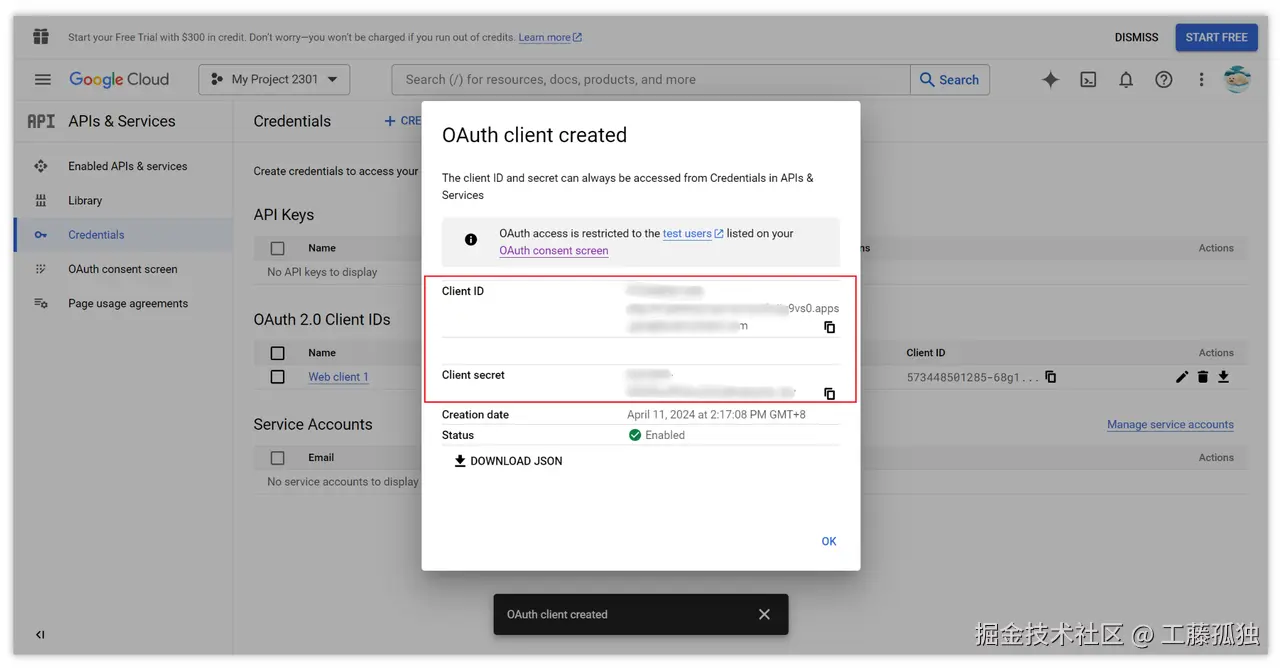Open the help question mark icon

pos(1164,79)
